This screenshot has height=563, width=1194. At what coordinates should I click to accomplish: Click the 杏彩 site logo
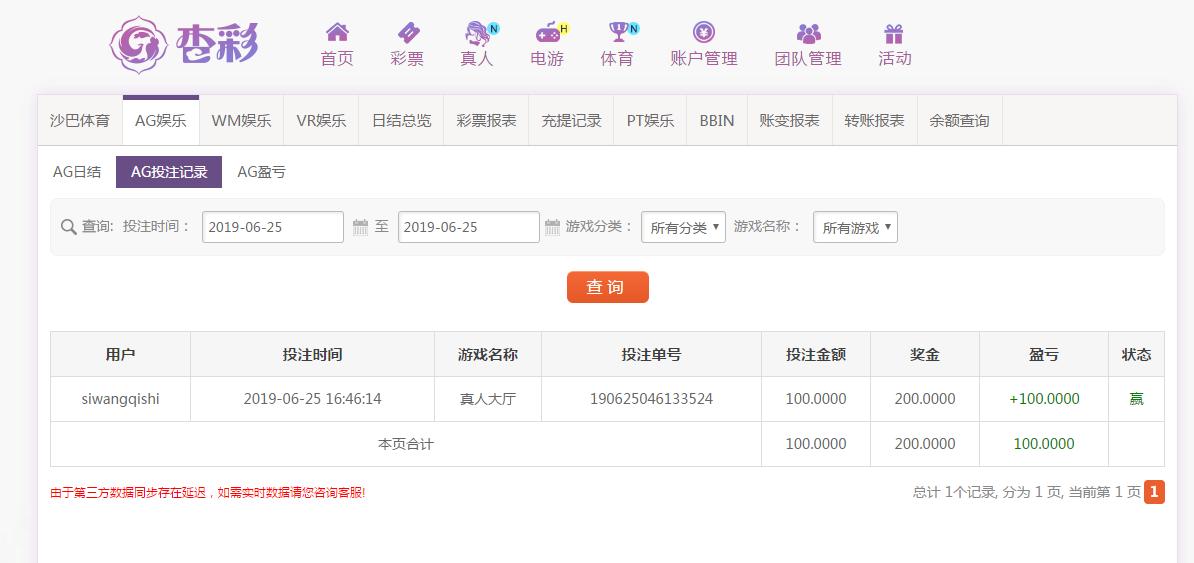pos(186,44)
